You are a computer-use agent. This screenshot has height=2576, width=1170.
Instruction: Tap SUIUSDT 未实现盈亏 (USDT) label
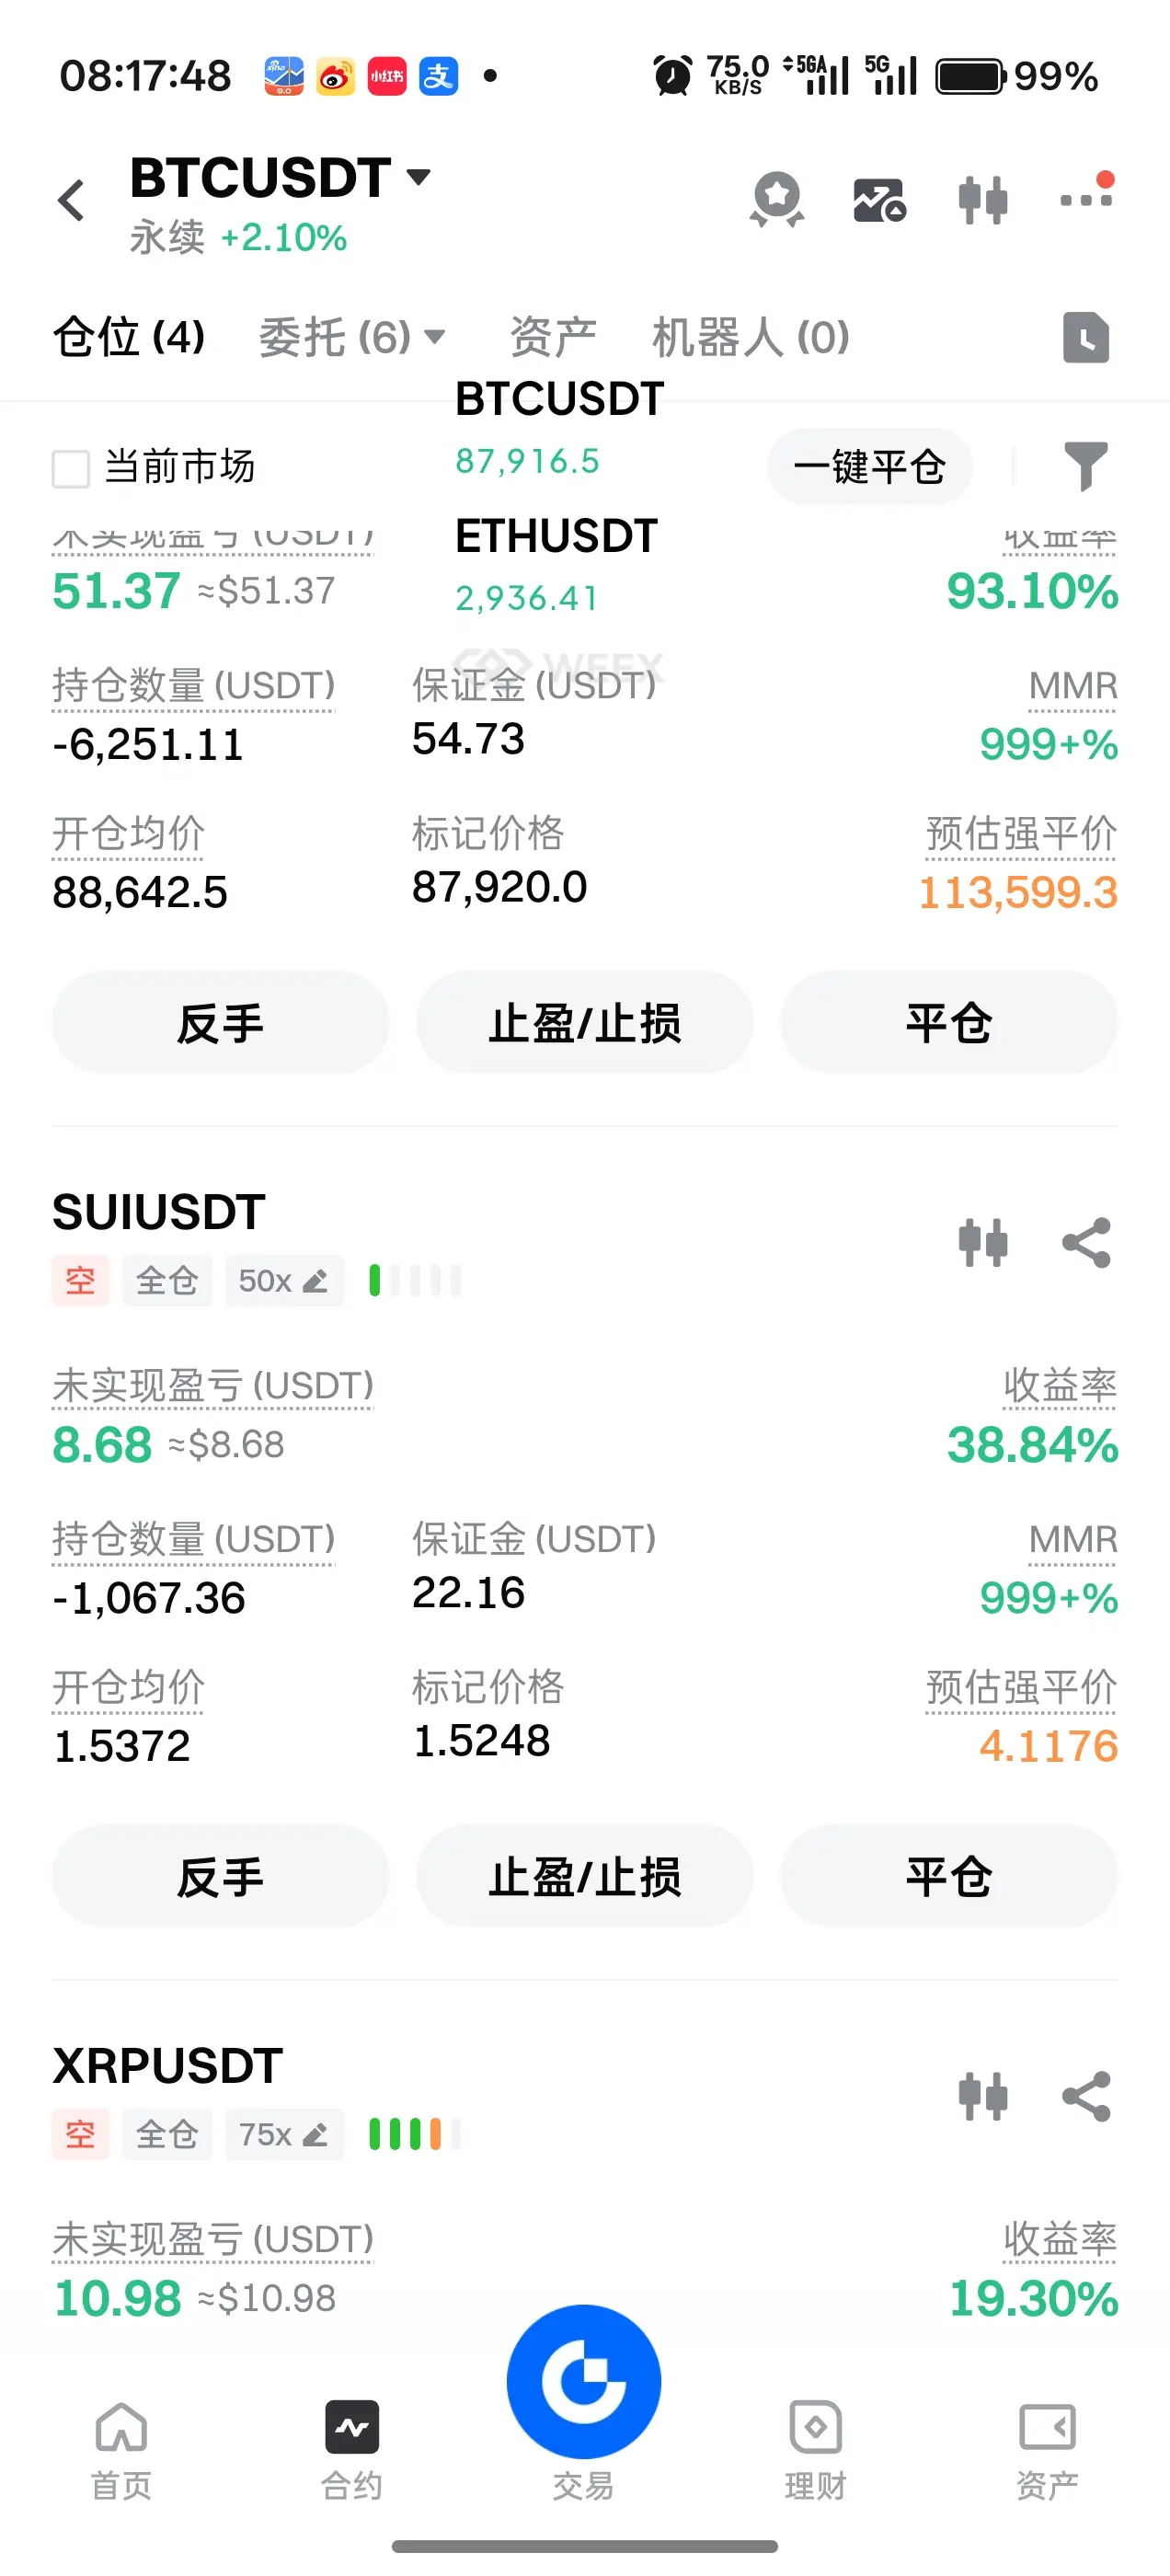213,1386
